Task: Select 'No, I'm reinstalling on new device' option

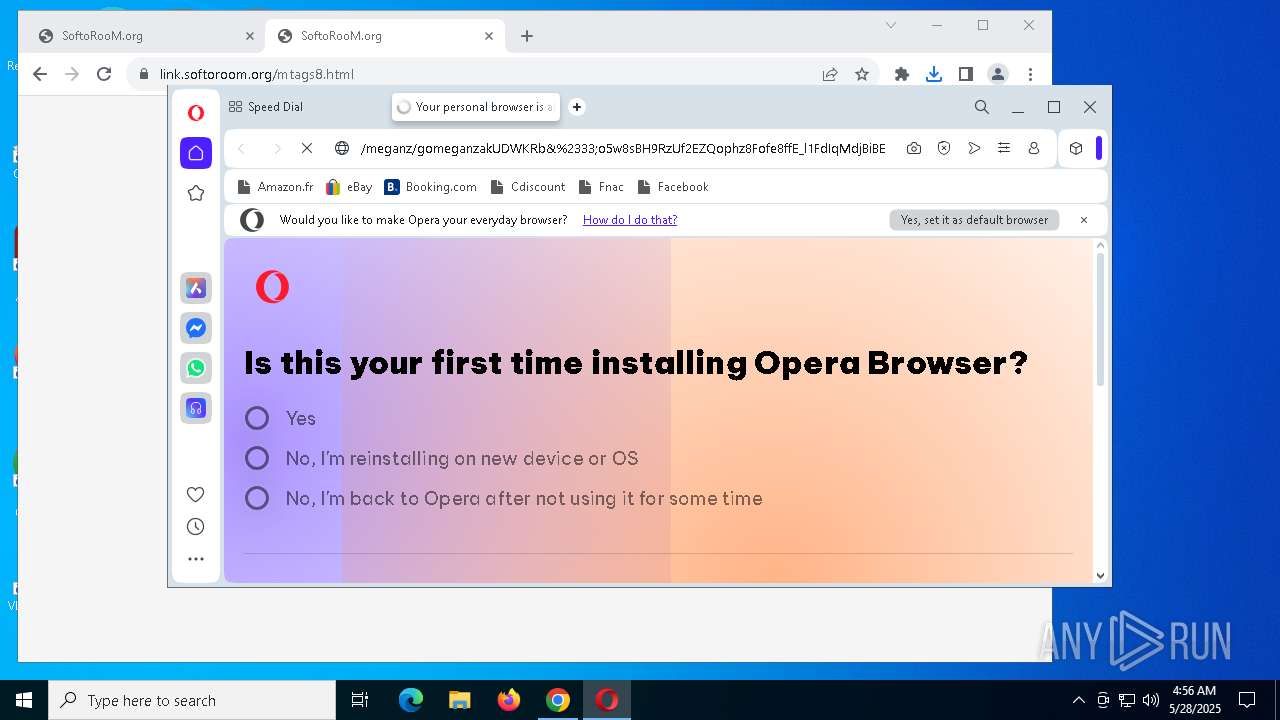Action: click(257, 458)
